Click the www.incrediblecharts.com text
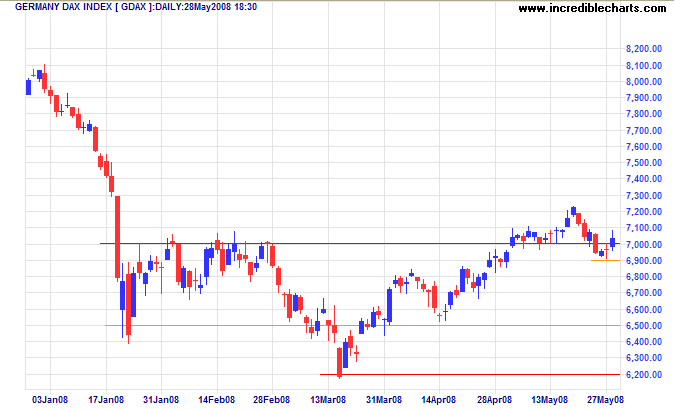Screen dimensions: 675x410 [592, 8]
